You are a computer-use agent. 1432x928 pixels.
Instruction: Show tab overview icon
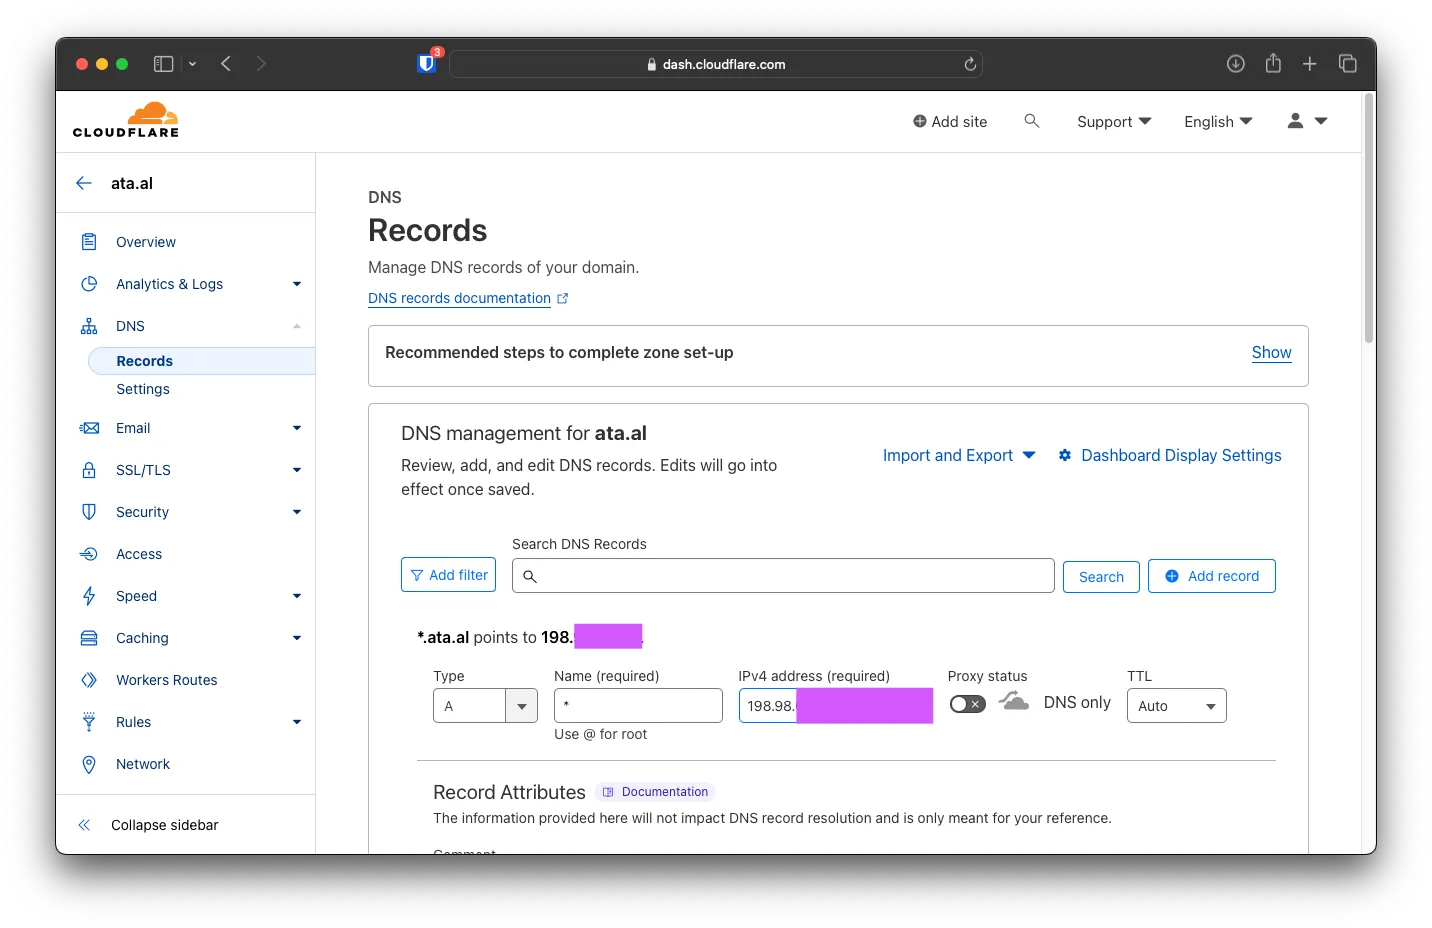(x=1348, y=64)
